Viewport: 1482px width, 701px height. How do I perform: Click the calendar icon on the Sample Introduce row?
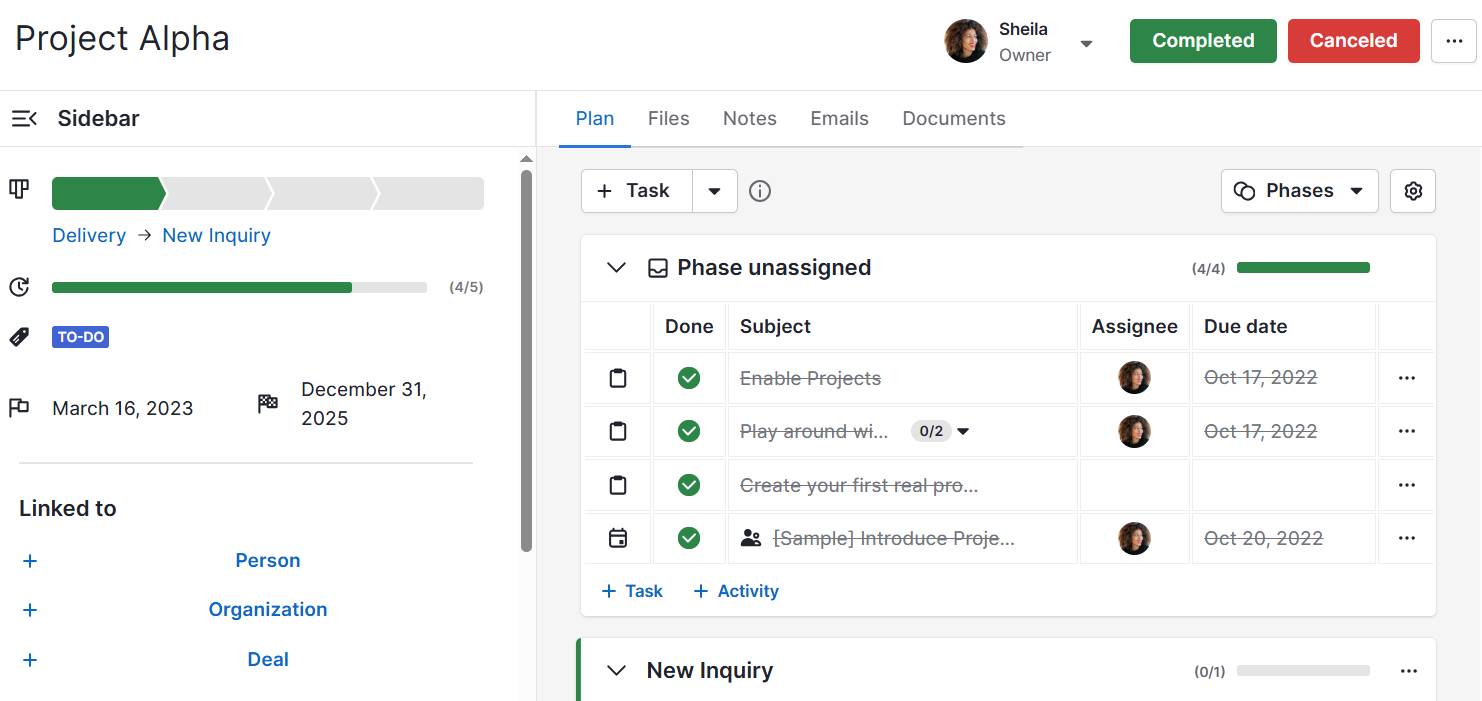coord(617,538)
